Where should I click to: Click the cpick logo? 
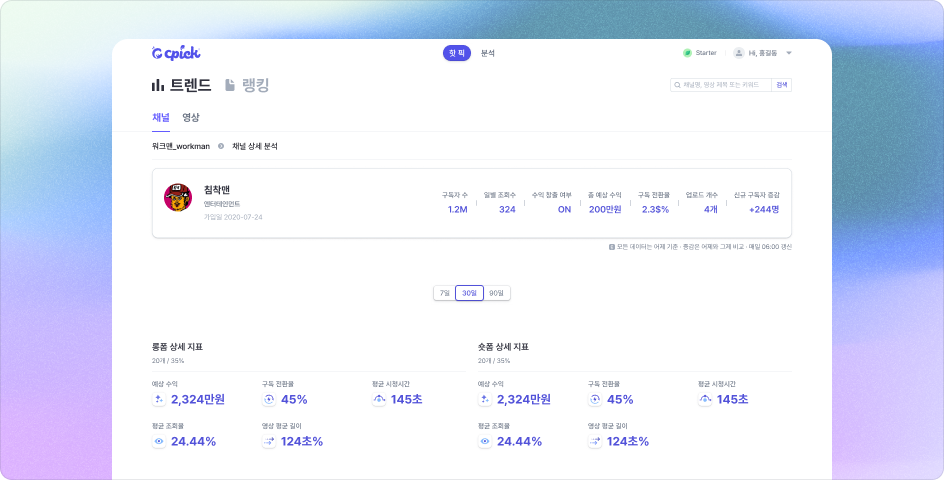(x=176, y=53)
